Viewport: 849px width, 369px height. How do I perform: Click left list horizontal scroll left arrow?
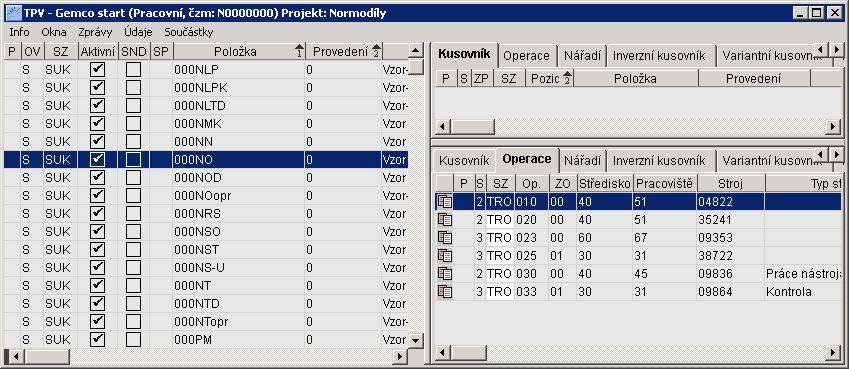(17, 357)
